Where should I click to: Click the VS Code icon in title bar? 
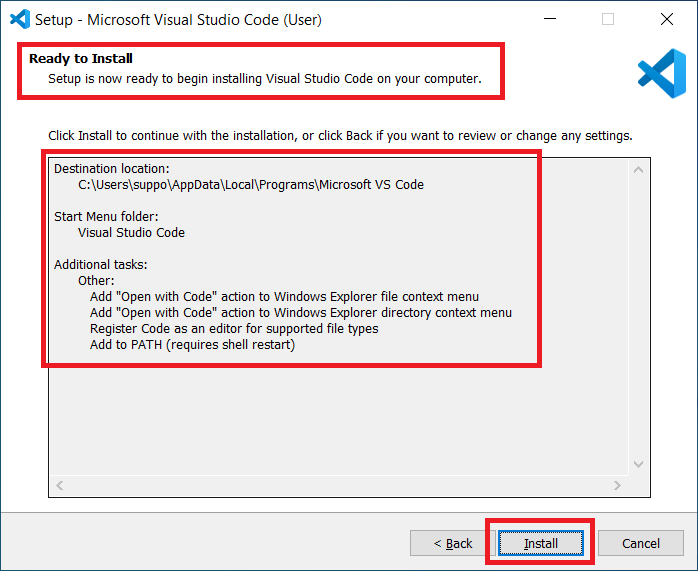20,19
